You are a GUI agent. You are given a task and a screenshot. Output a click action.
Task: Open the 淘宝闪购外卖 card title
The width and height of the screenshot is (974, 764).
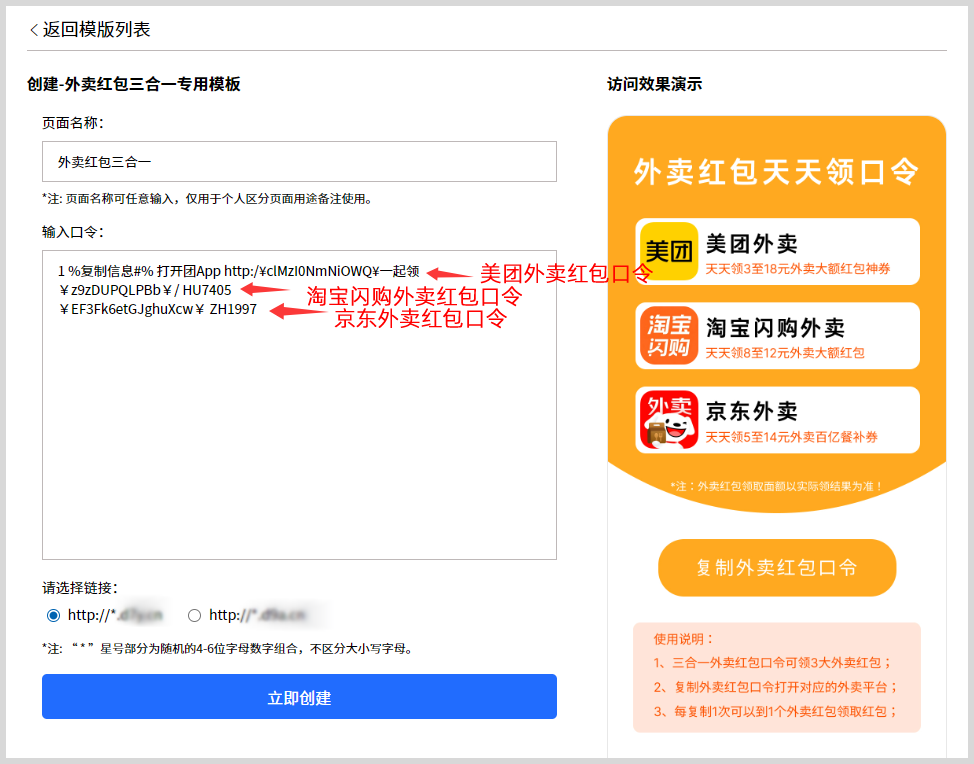(775, 327)
